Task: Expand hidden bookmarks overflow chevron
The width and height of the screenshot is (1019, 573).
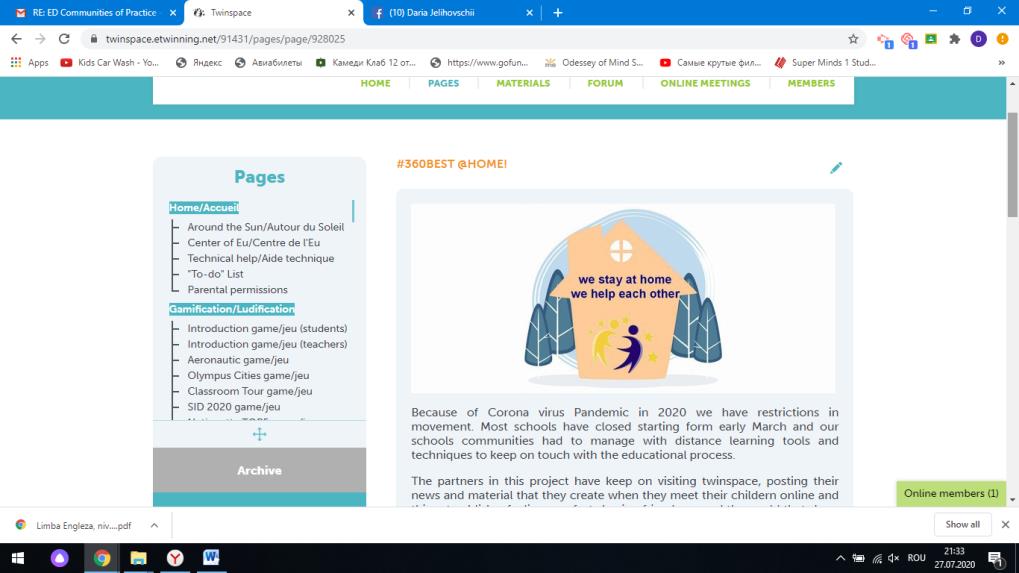Action: point(1001,62)
